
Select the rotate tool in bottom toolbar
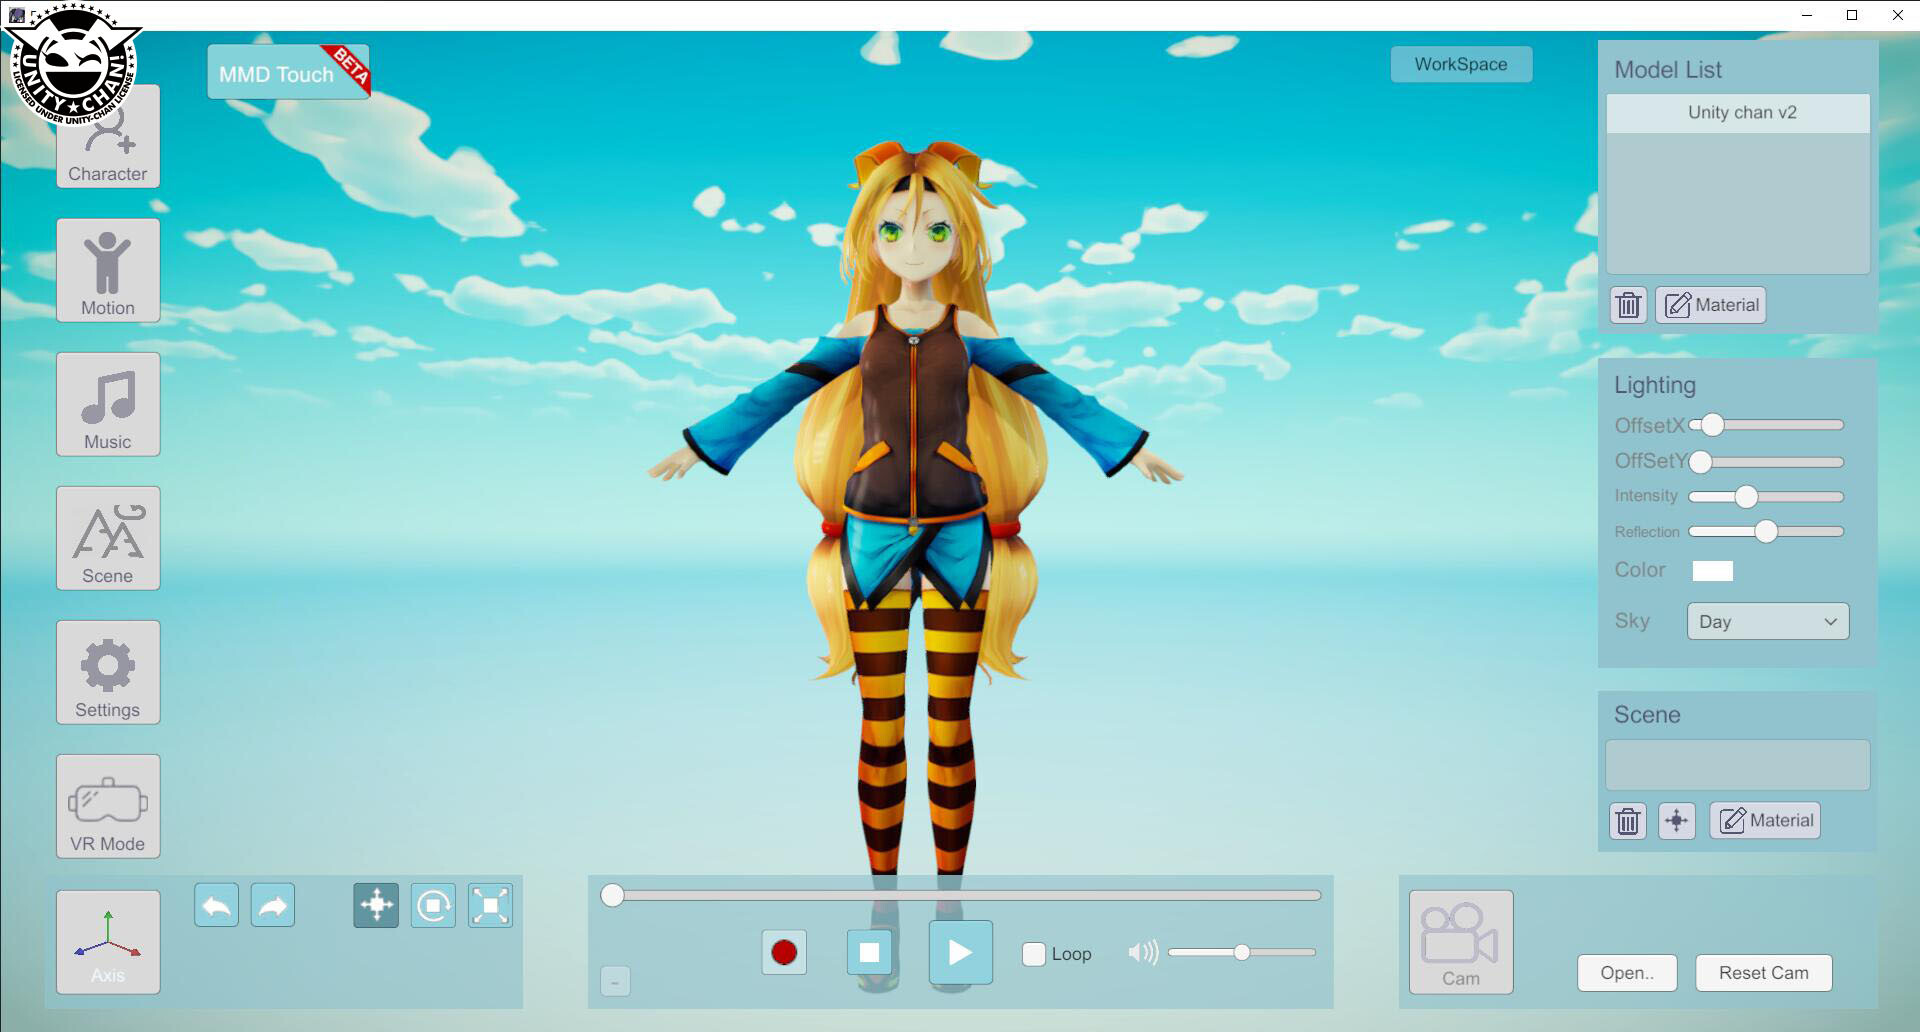[x=433, y=904]
